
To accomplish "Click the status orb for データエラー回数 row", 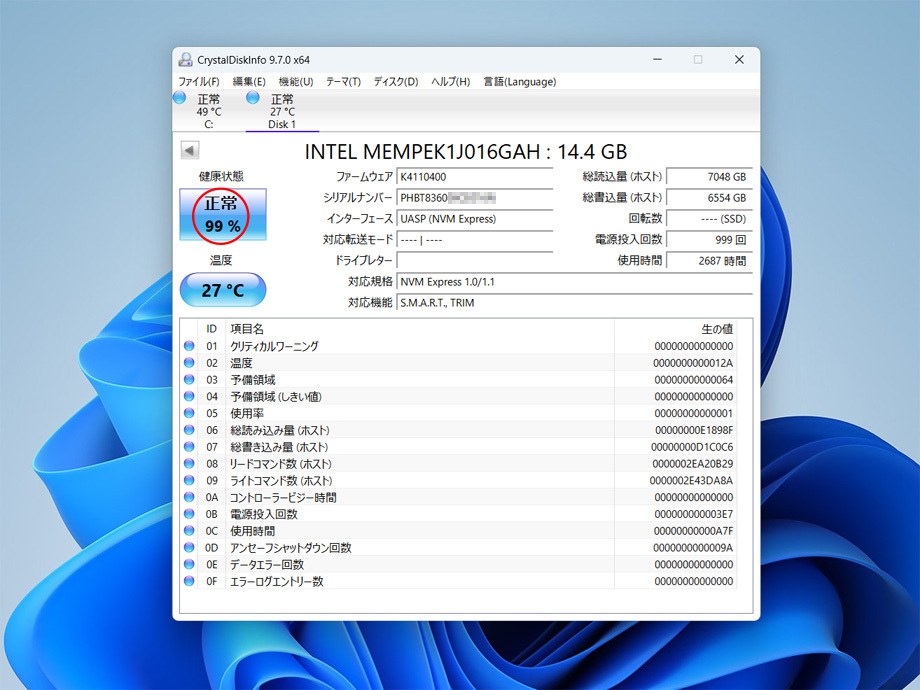I will point(189,564).
